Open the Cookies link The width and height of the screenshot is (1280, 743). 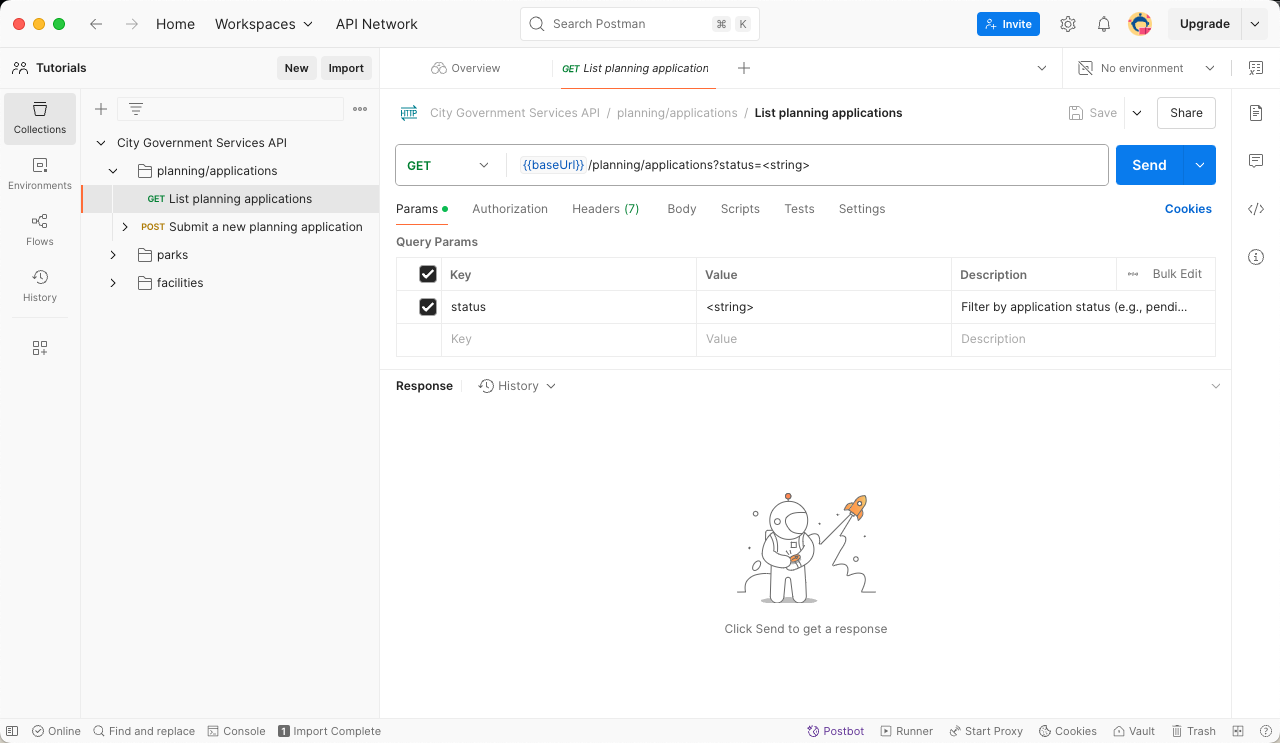(1188, 209)
